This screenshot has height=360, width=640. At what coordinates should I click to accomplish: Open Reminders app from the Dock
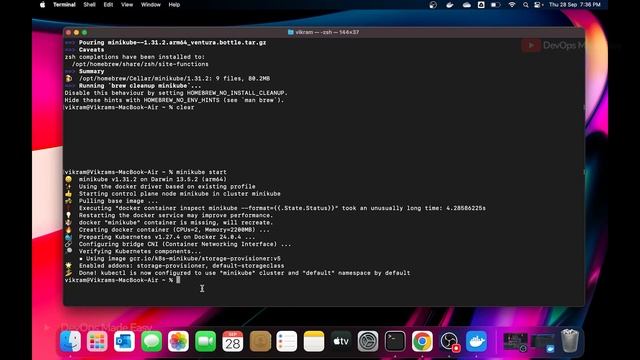pos(287,341)
